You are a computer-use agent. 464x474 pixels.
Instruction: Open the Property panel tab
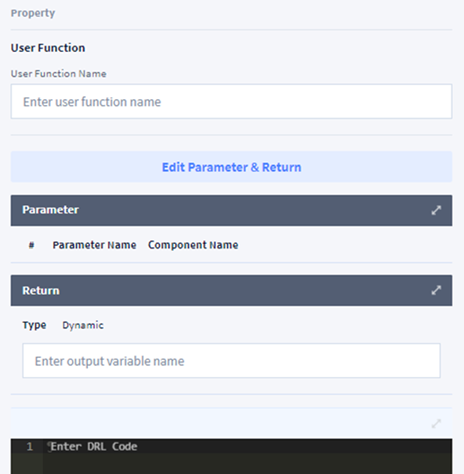(x=33, y=13)
